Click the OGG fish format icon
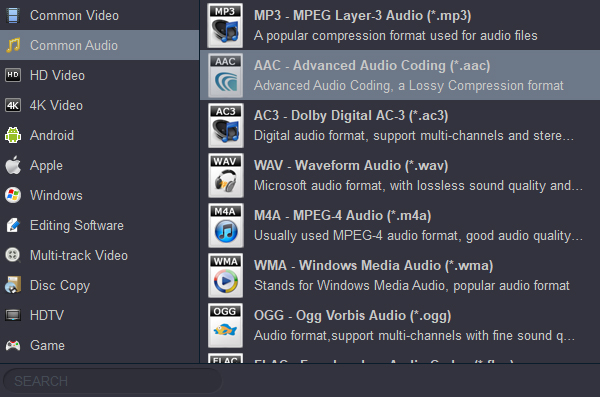The height and width of the screenshot is (397, 600). point(225,325)
